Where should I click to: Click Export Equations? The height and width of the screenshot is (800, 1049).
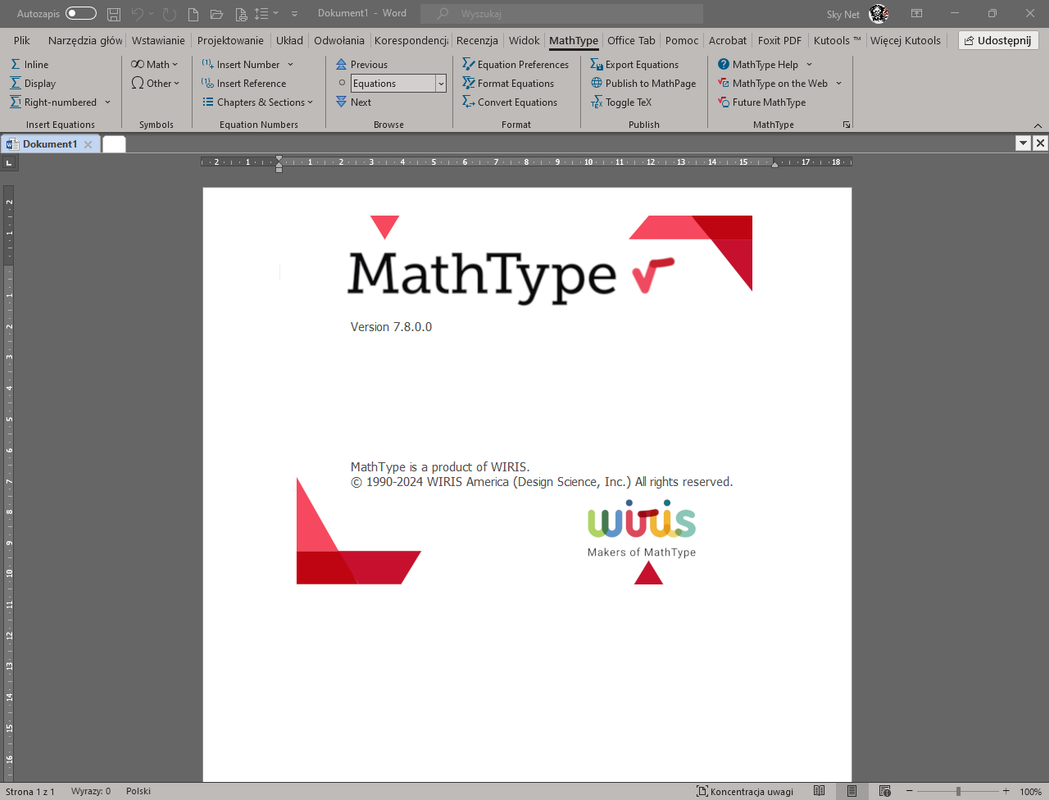click(634, 64)
